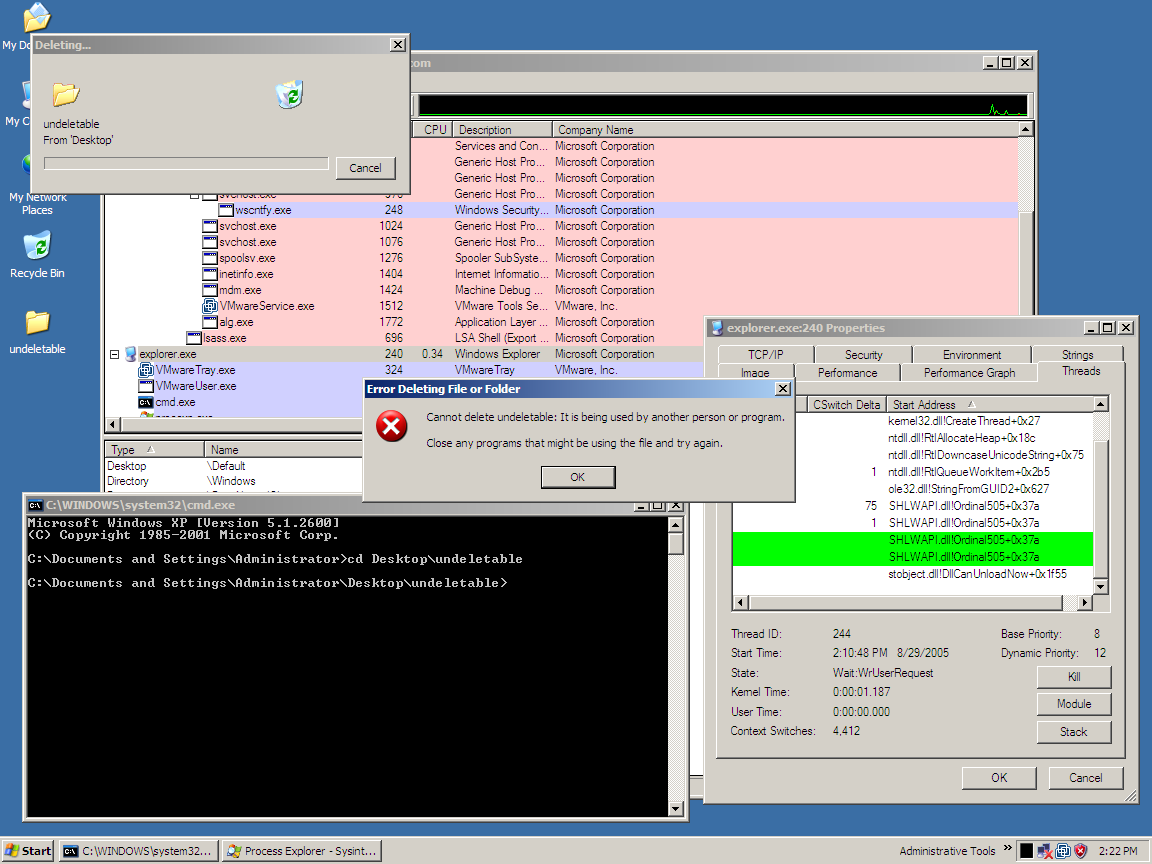Click the process list scroll-up arrow
The image size is (1152, 864).
pos(1026,129)
